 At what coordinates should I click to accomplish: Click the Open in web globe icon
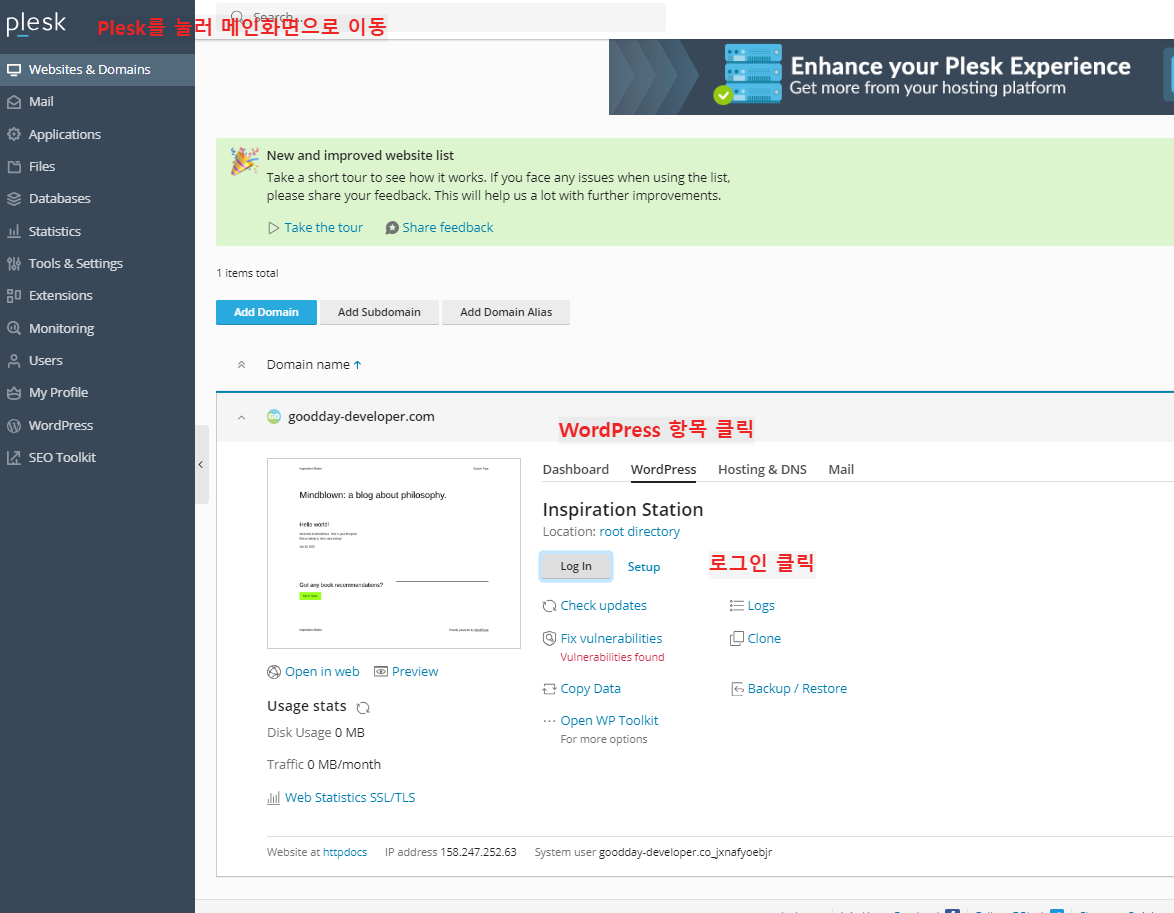click(x=274, y=673)
